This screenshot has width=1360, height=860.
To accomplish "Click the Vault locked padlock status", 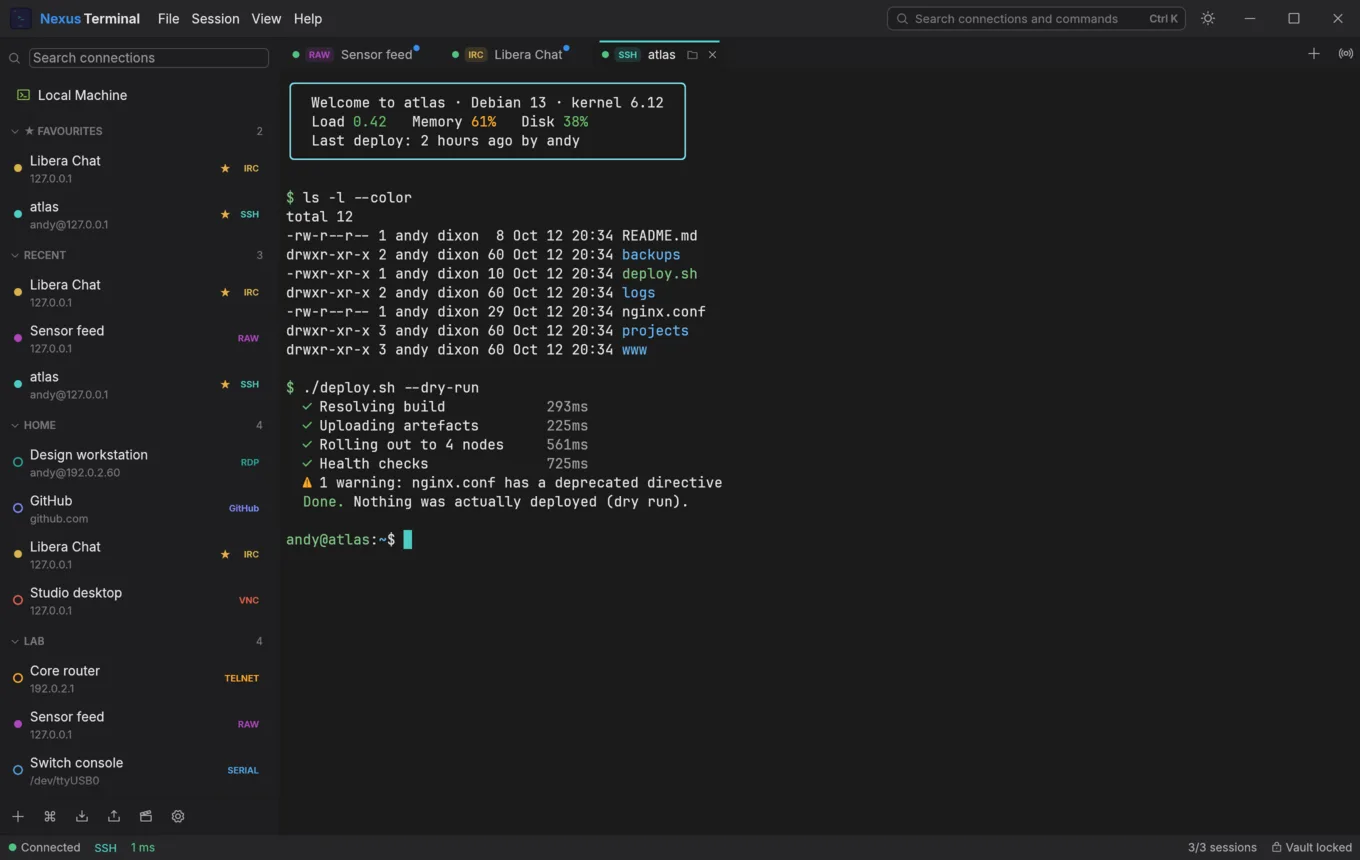I will 1312,847.
